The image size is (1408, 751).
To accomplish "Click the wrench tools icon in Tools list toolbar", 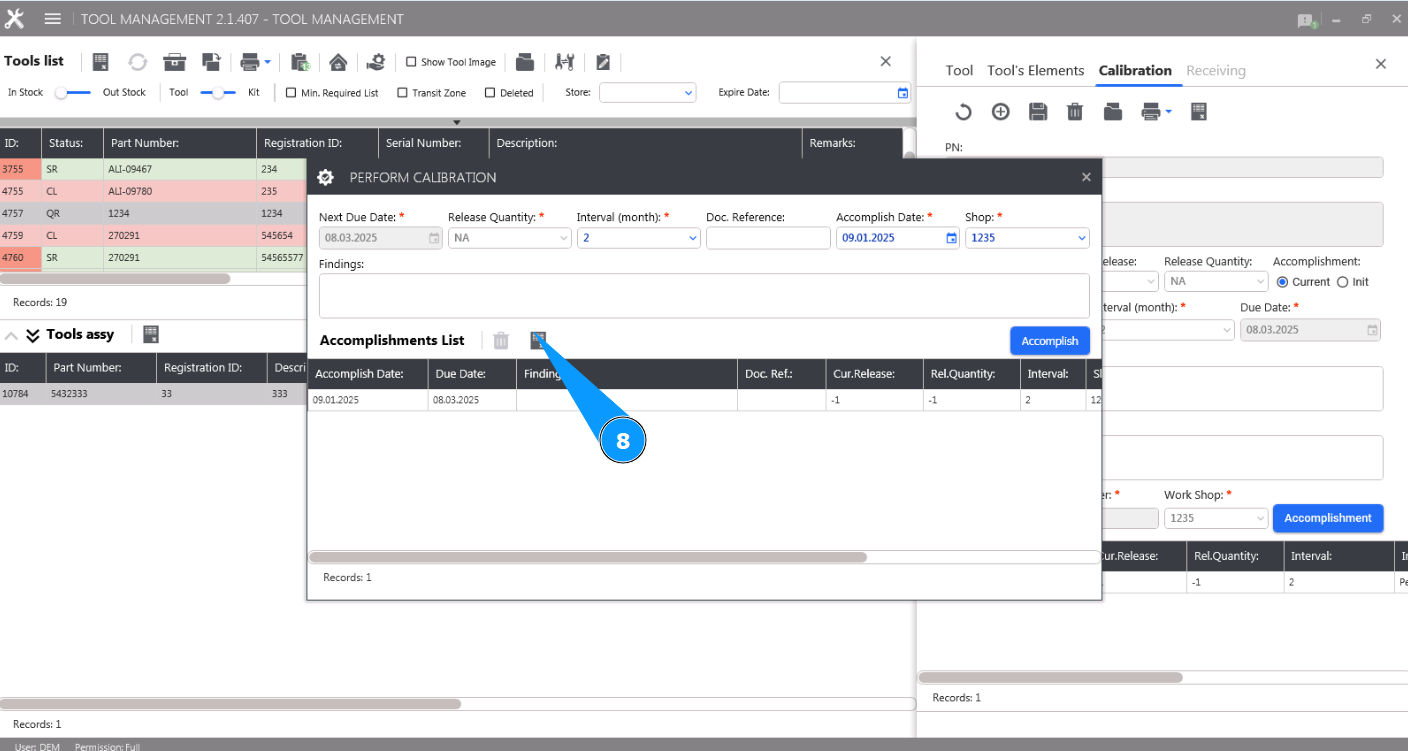I will [x=565, y=62].
